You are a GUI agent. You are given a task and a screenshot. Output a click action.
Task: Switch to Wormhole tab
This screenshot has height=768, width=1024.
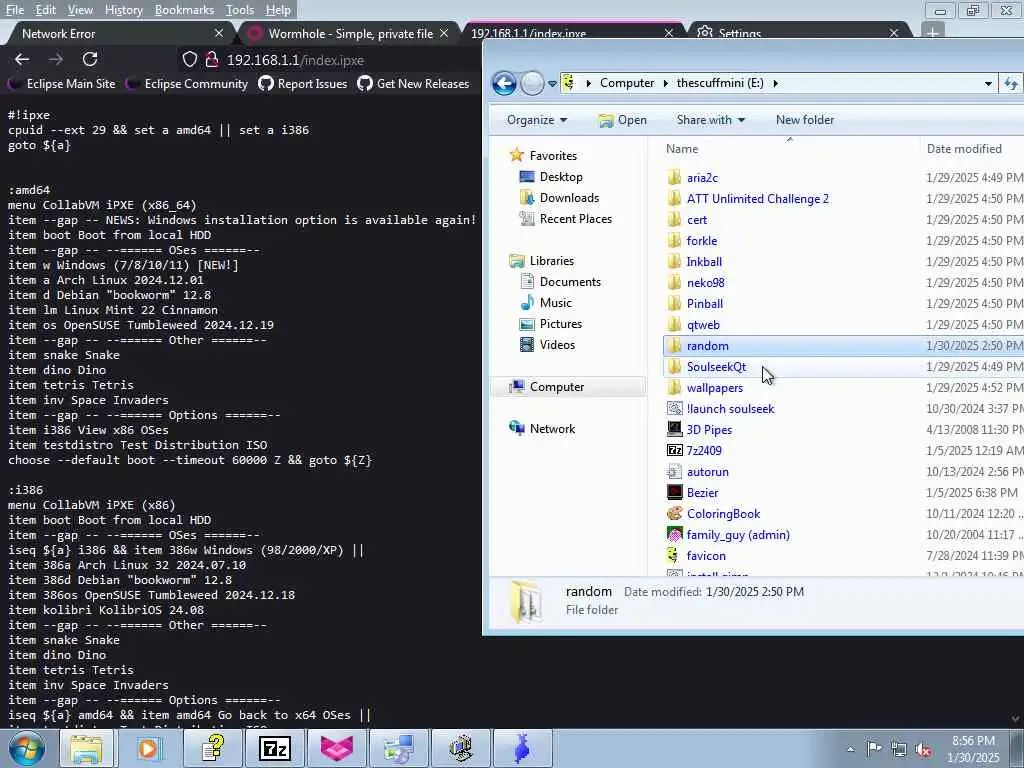(350, 33)
